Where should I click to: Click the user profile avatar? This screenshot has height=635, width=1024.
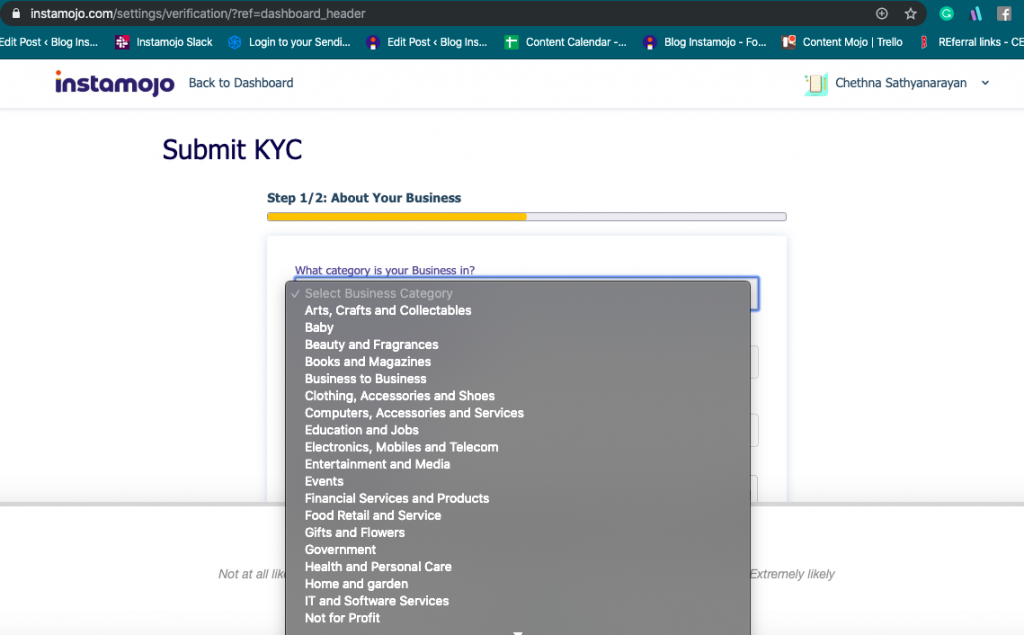click(816, 84)
